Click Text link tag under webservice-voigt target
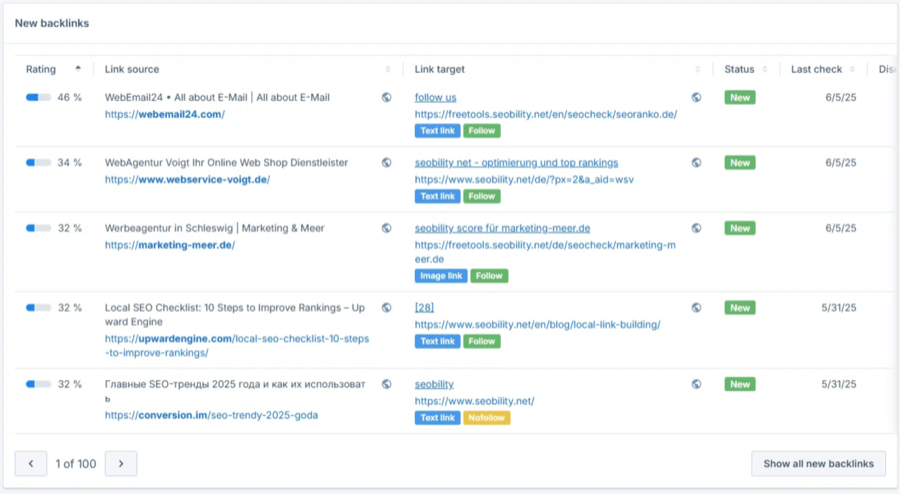This screenshot has width=900, height=494. (437, 196)
